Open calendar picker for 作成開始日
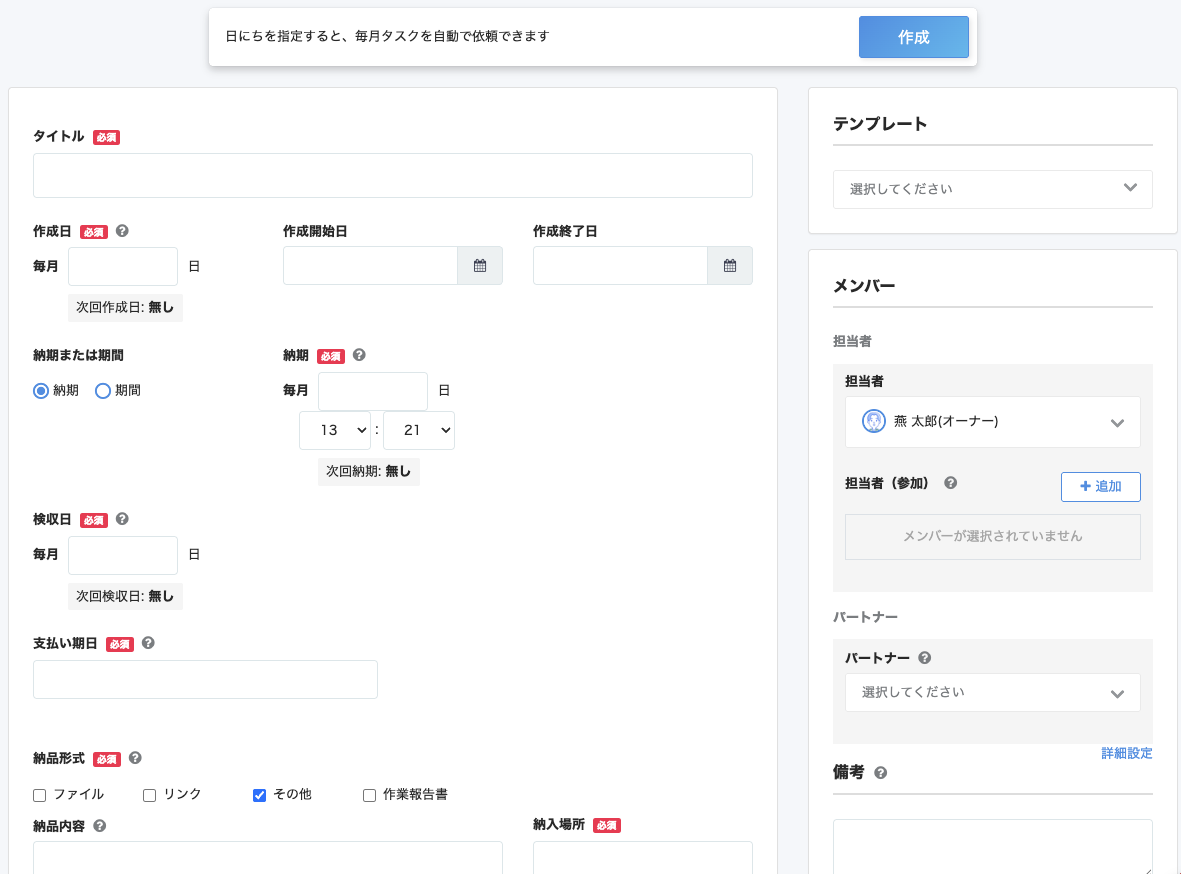Screen dimensions: 1181x874 [479, 265]
